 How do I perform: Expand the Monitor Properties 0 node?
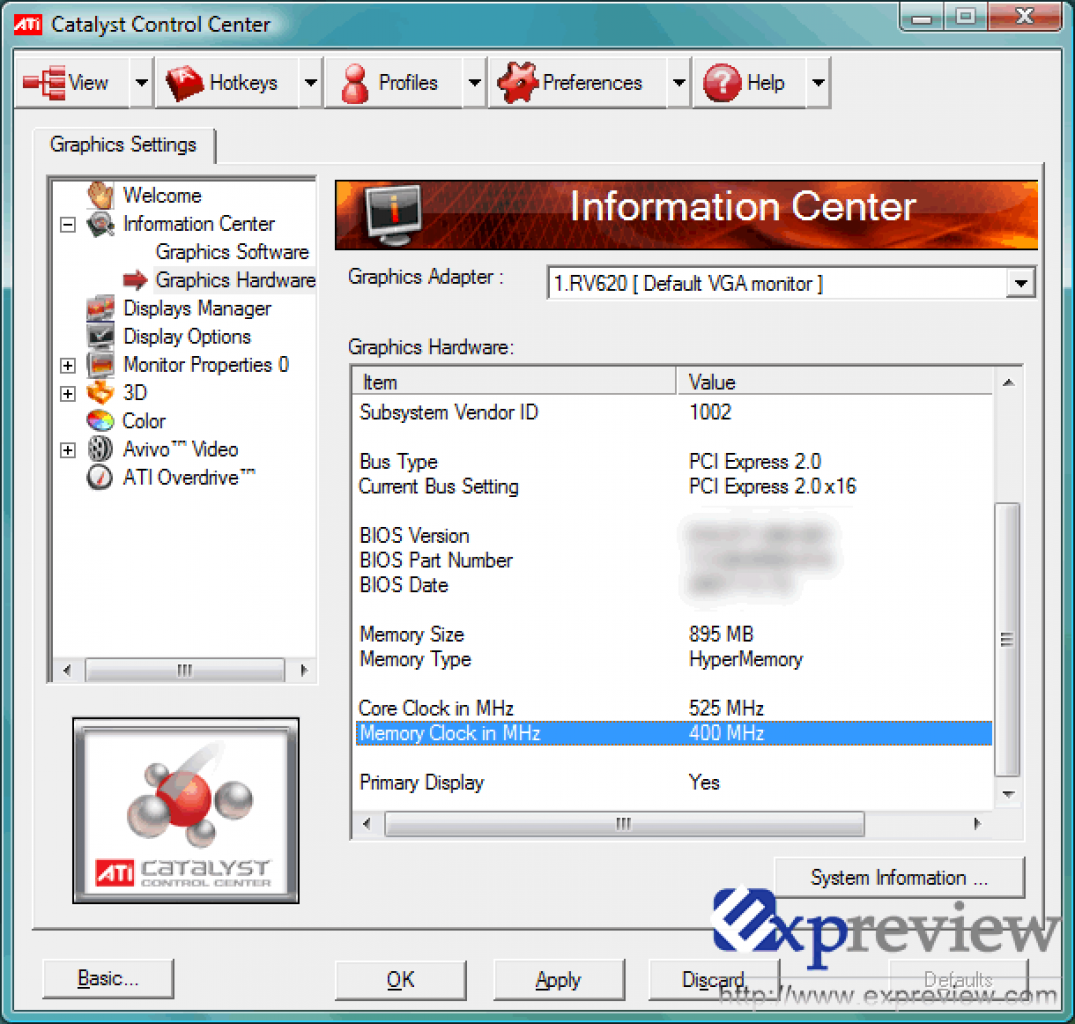pos(68,365)
